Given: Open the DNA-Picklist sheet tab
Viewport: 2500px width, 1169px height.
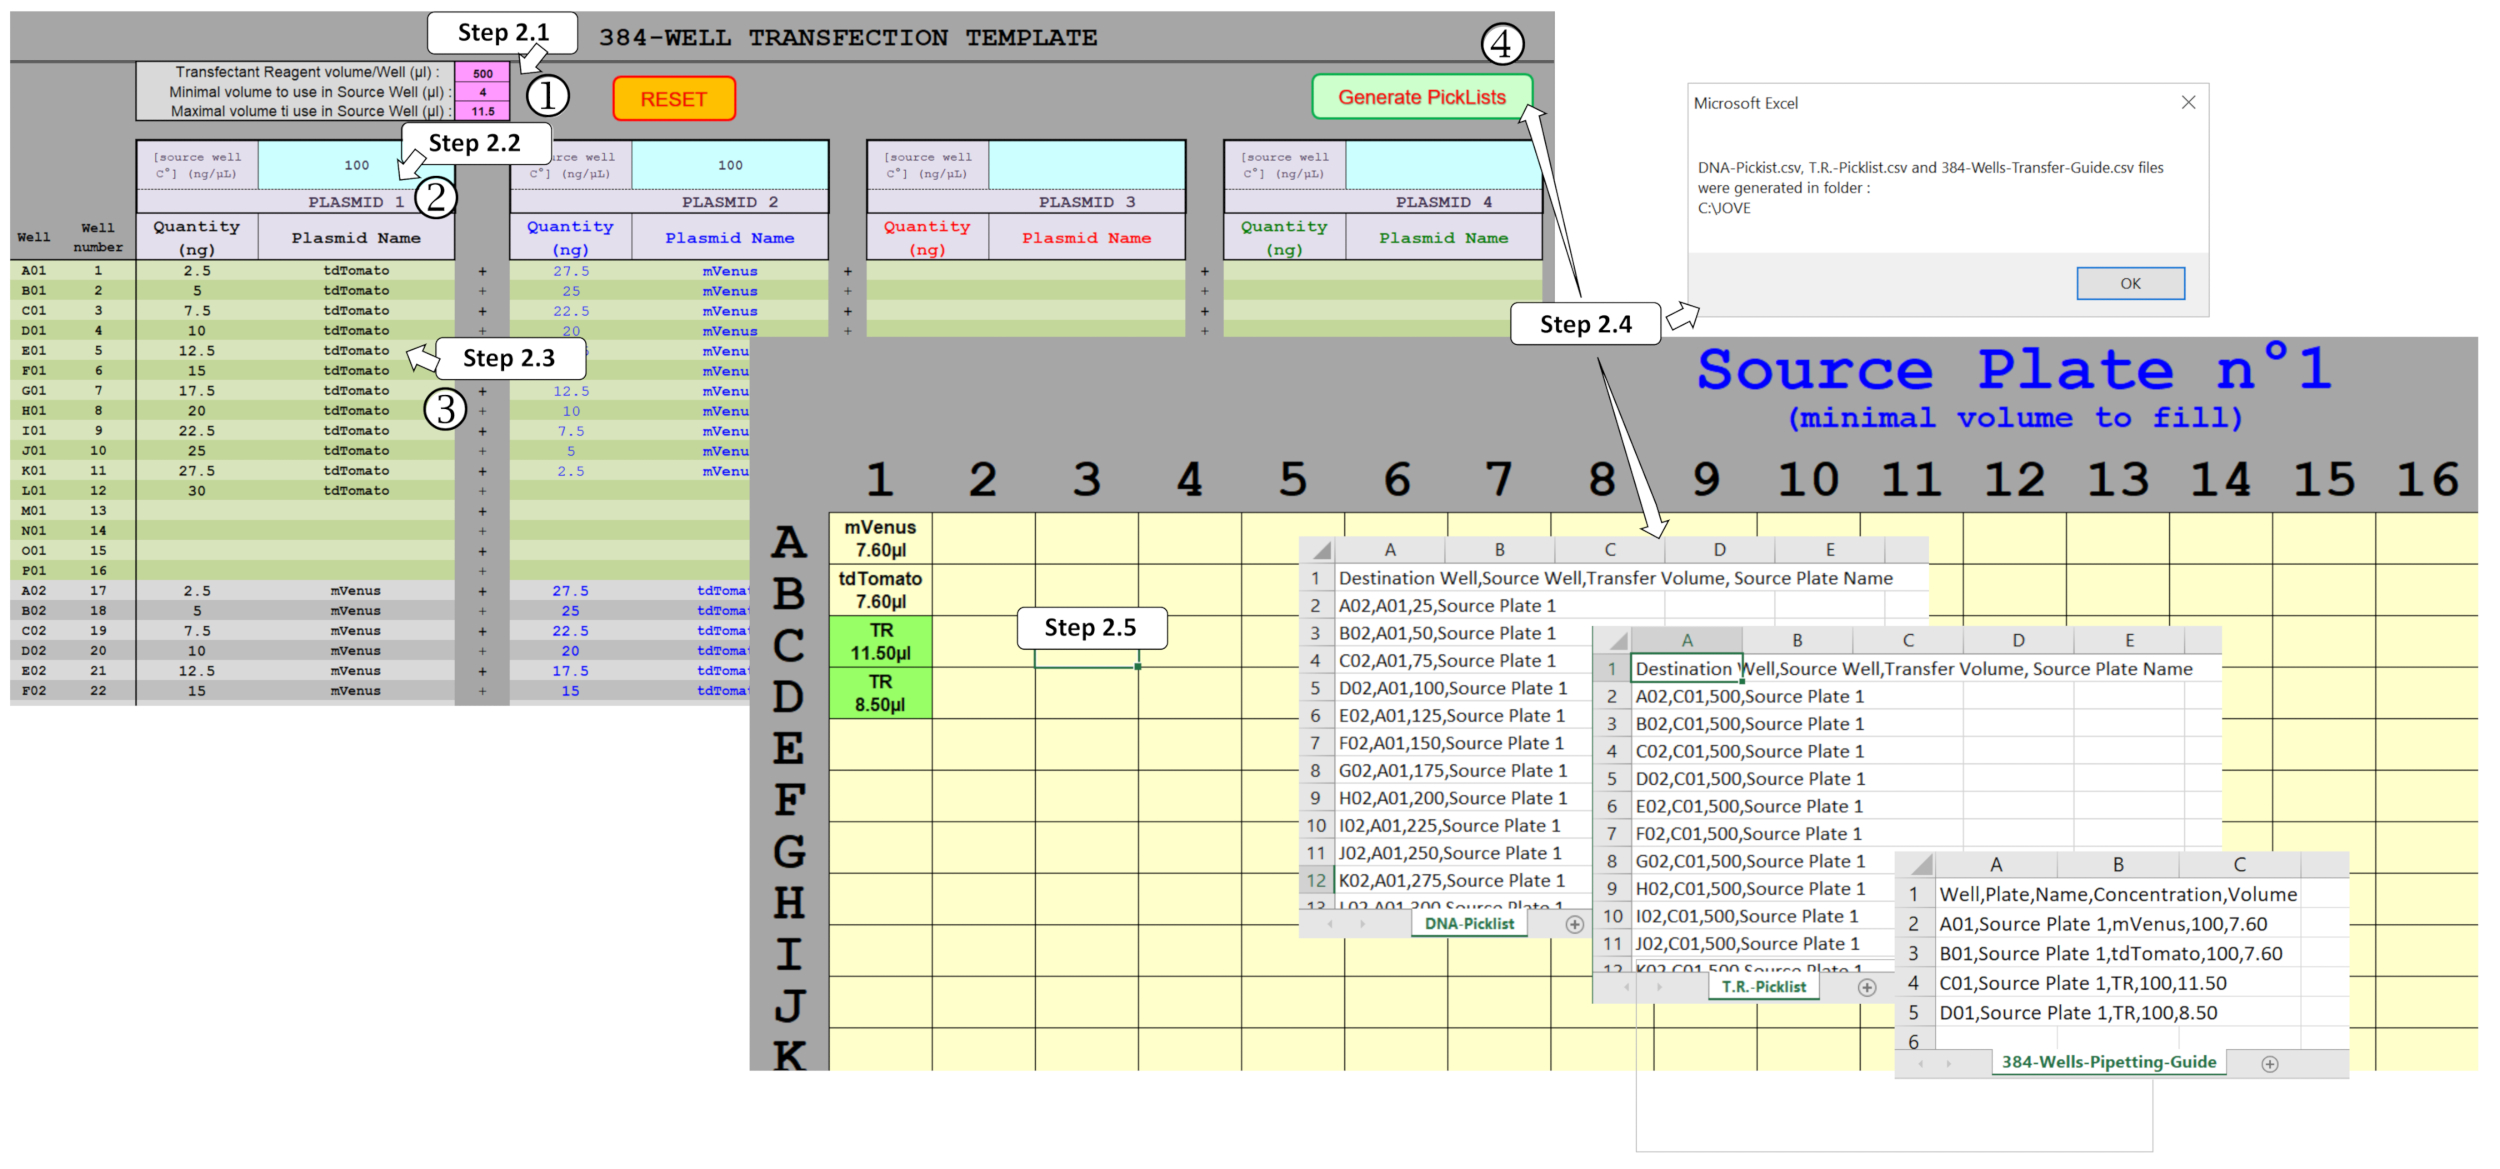Looking at the screenshot, I should point(1468,924).
